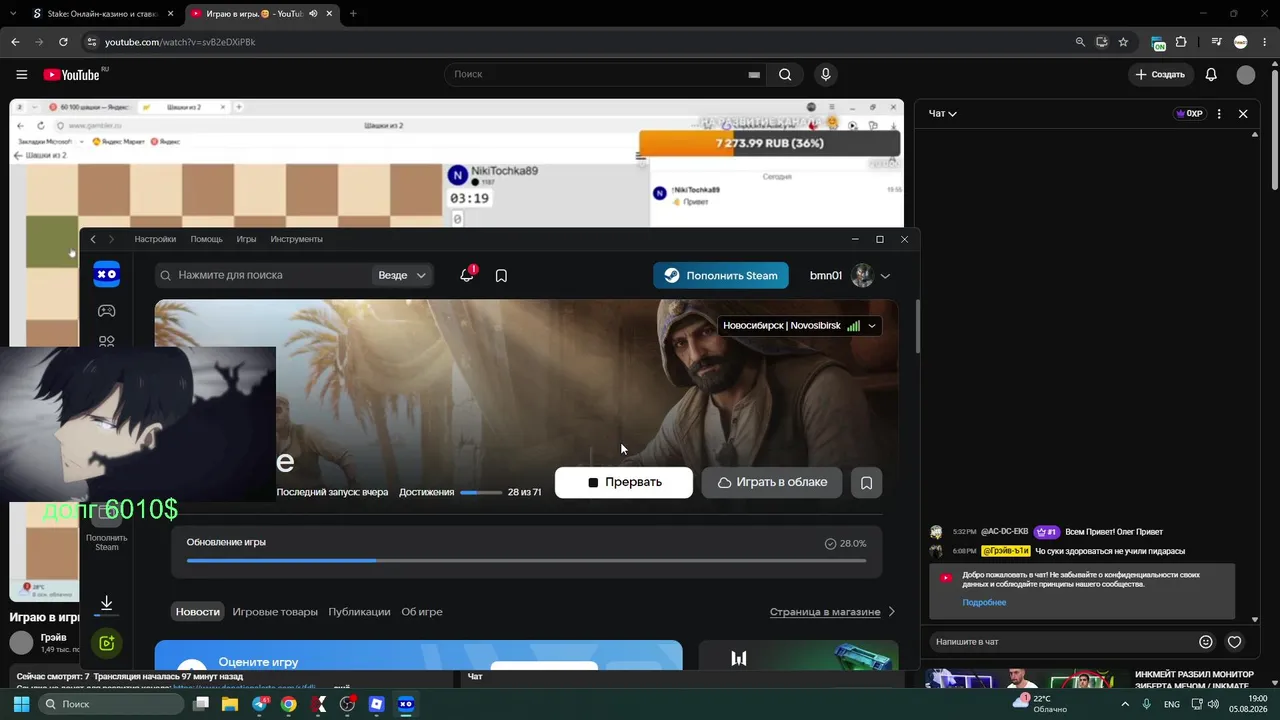Open File Explorer from the taskbar
Screen dimensions: 1280x720
(x=230, y=704)
